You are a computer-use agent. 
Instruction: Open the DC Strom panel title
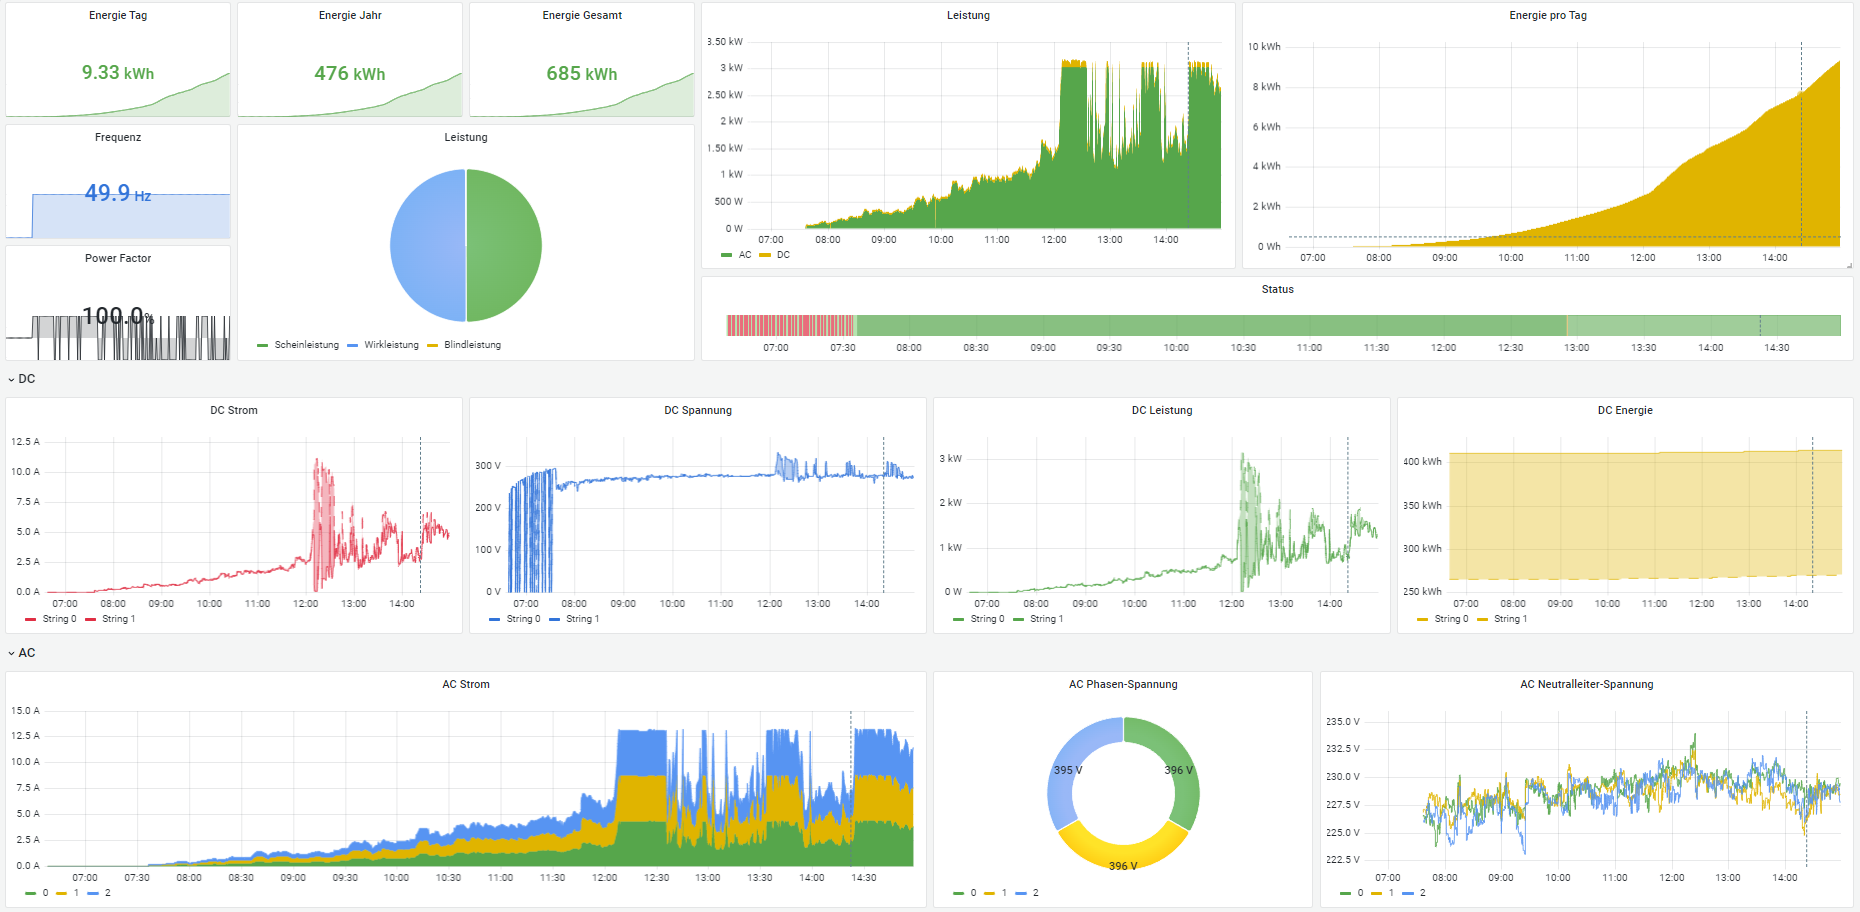pos(234,410)
